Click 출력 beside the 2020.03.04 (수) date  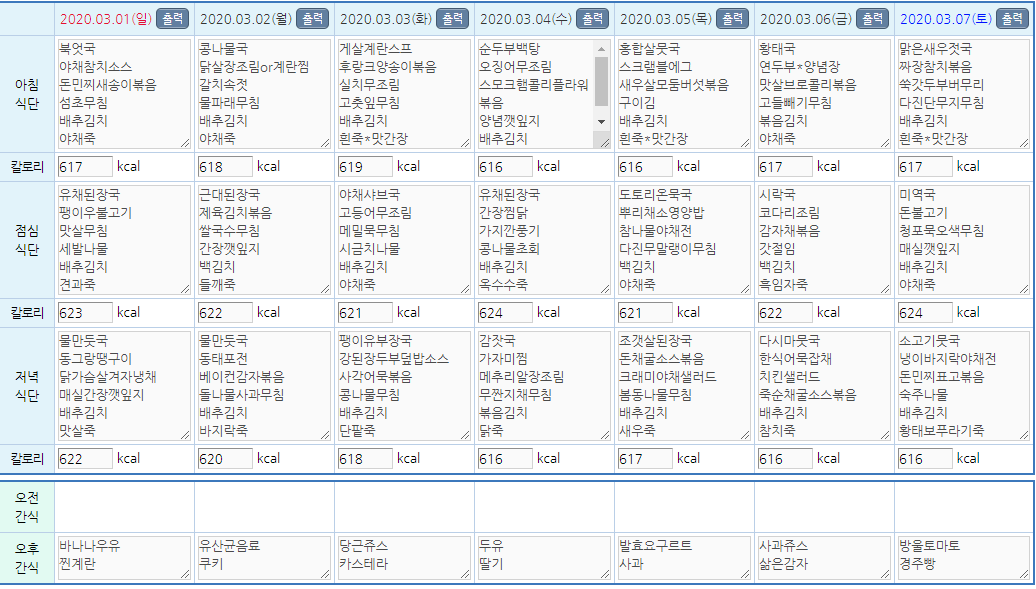pyautogui.click(x=593, y=19)
